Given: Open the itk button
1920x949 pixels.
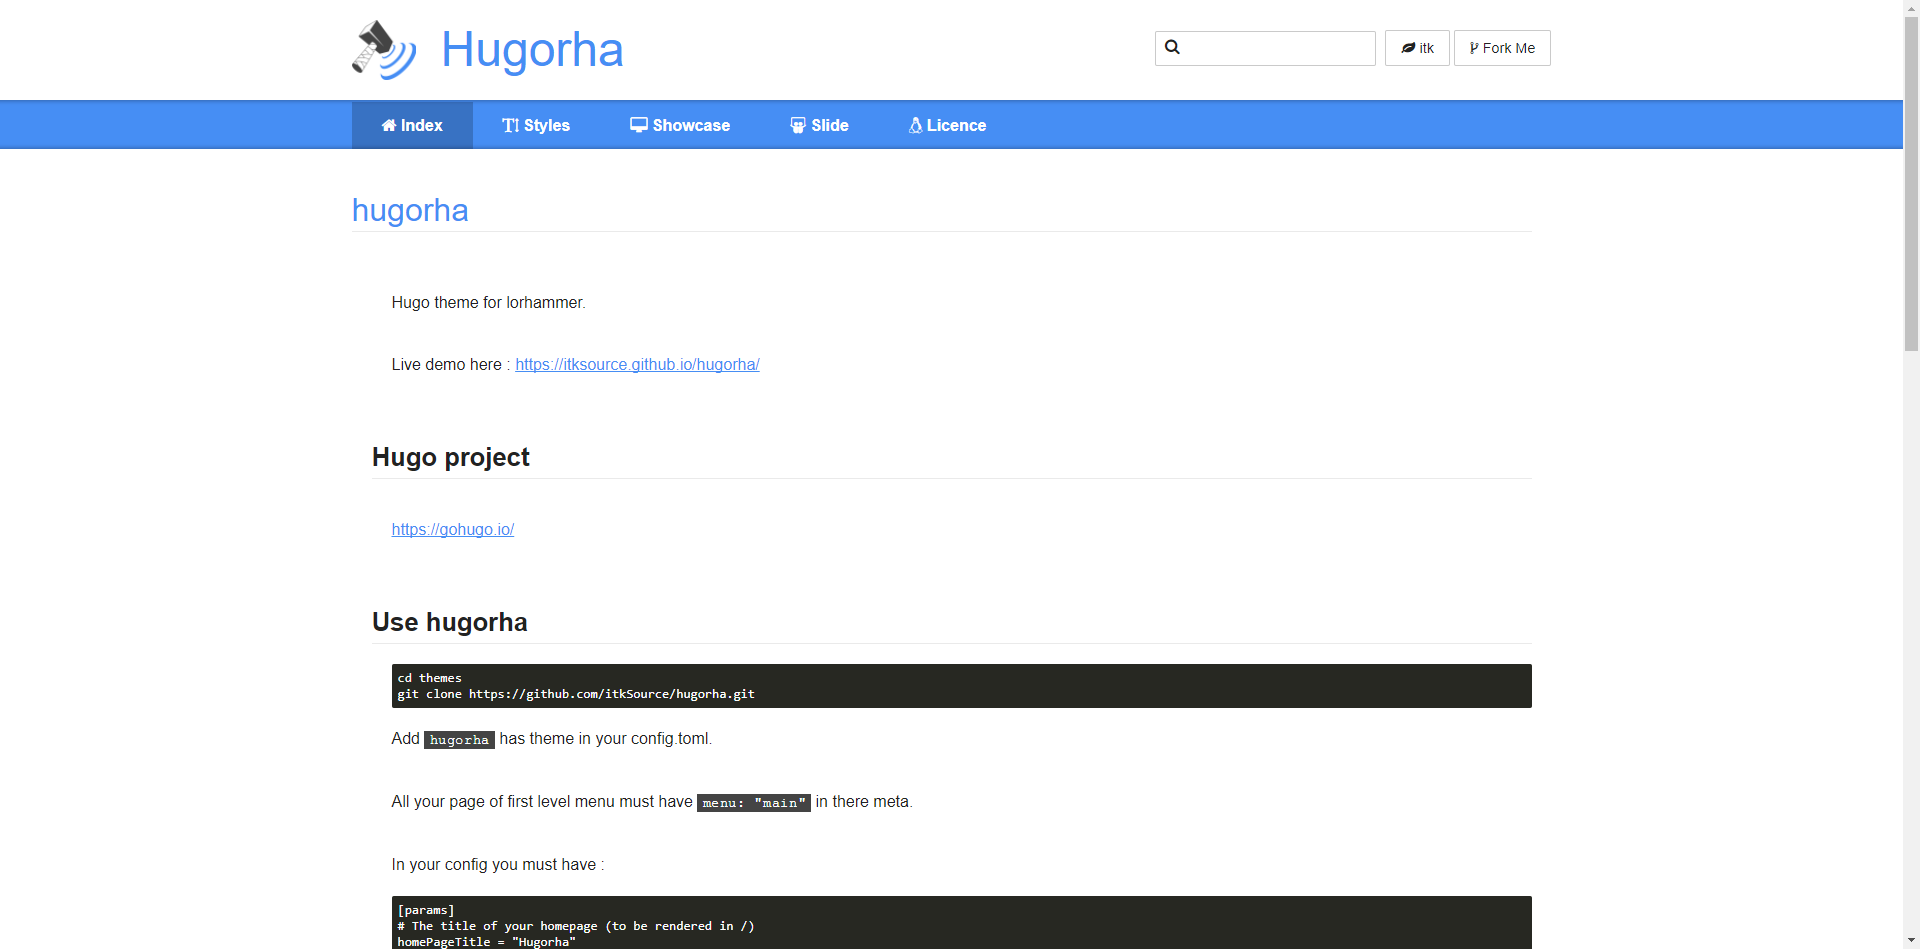Looking at the screenshot, I should [x=1417, y=48].
